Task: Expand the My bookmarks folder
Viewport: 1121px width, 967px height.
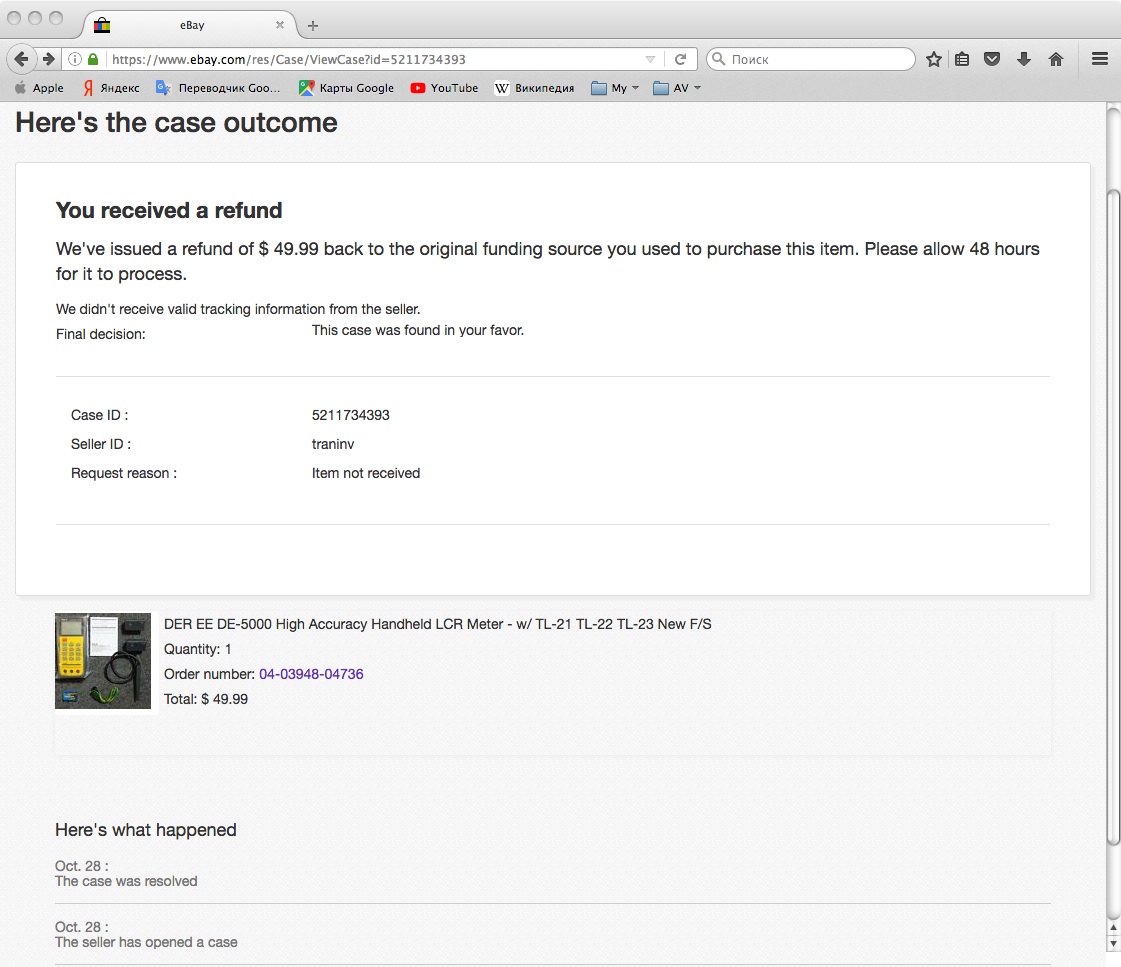Action: tap(614, 88)
